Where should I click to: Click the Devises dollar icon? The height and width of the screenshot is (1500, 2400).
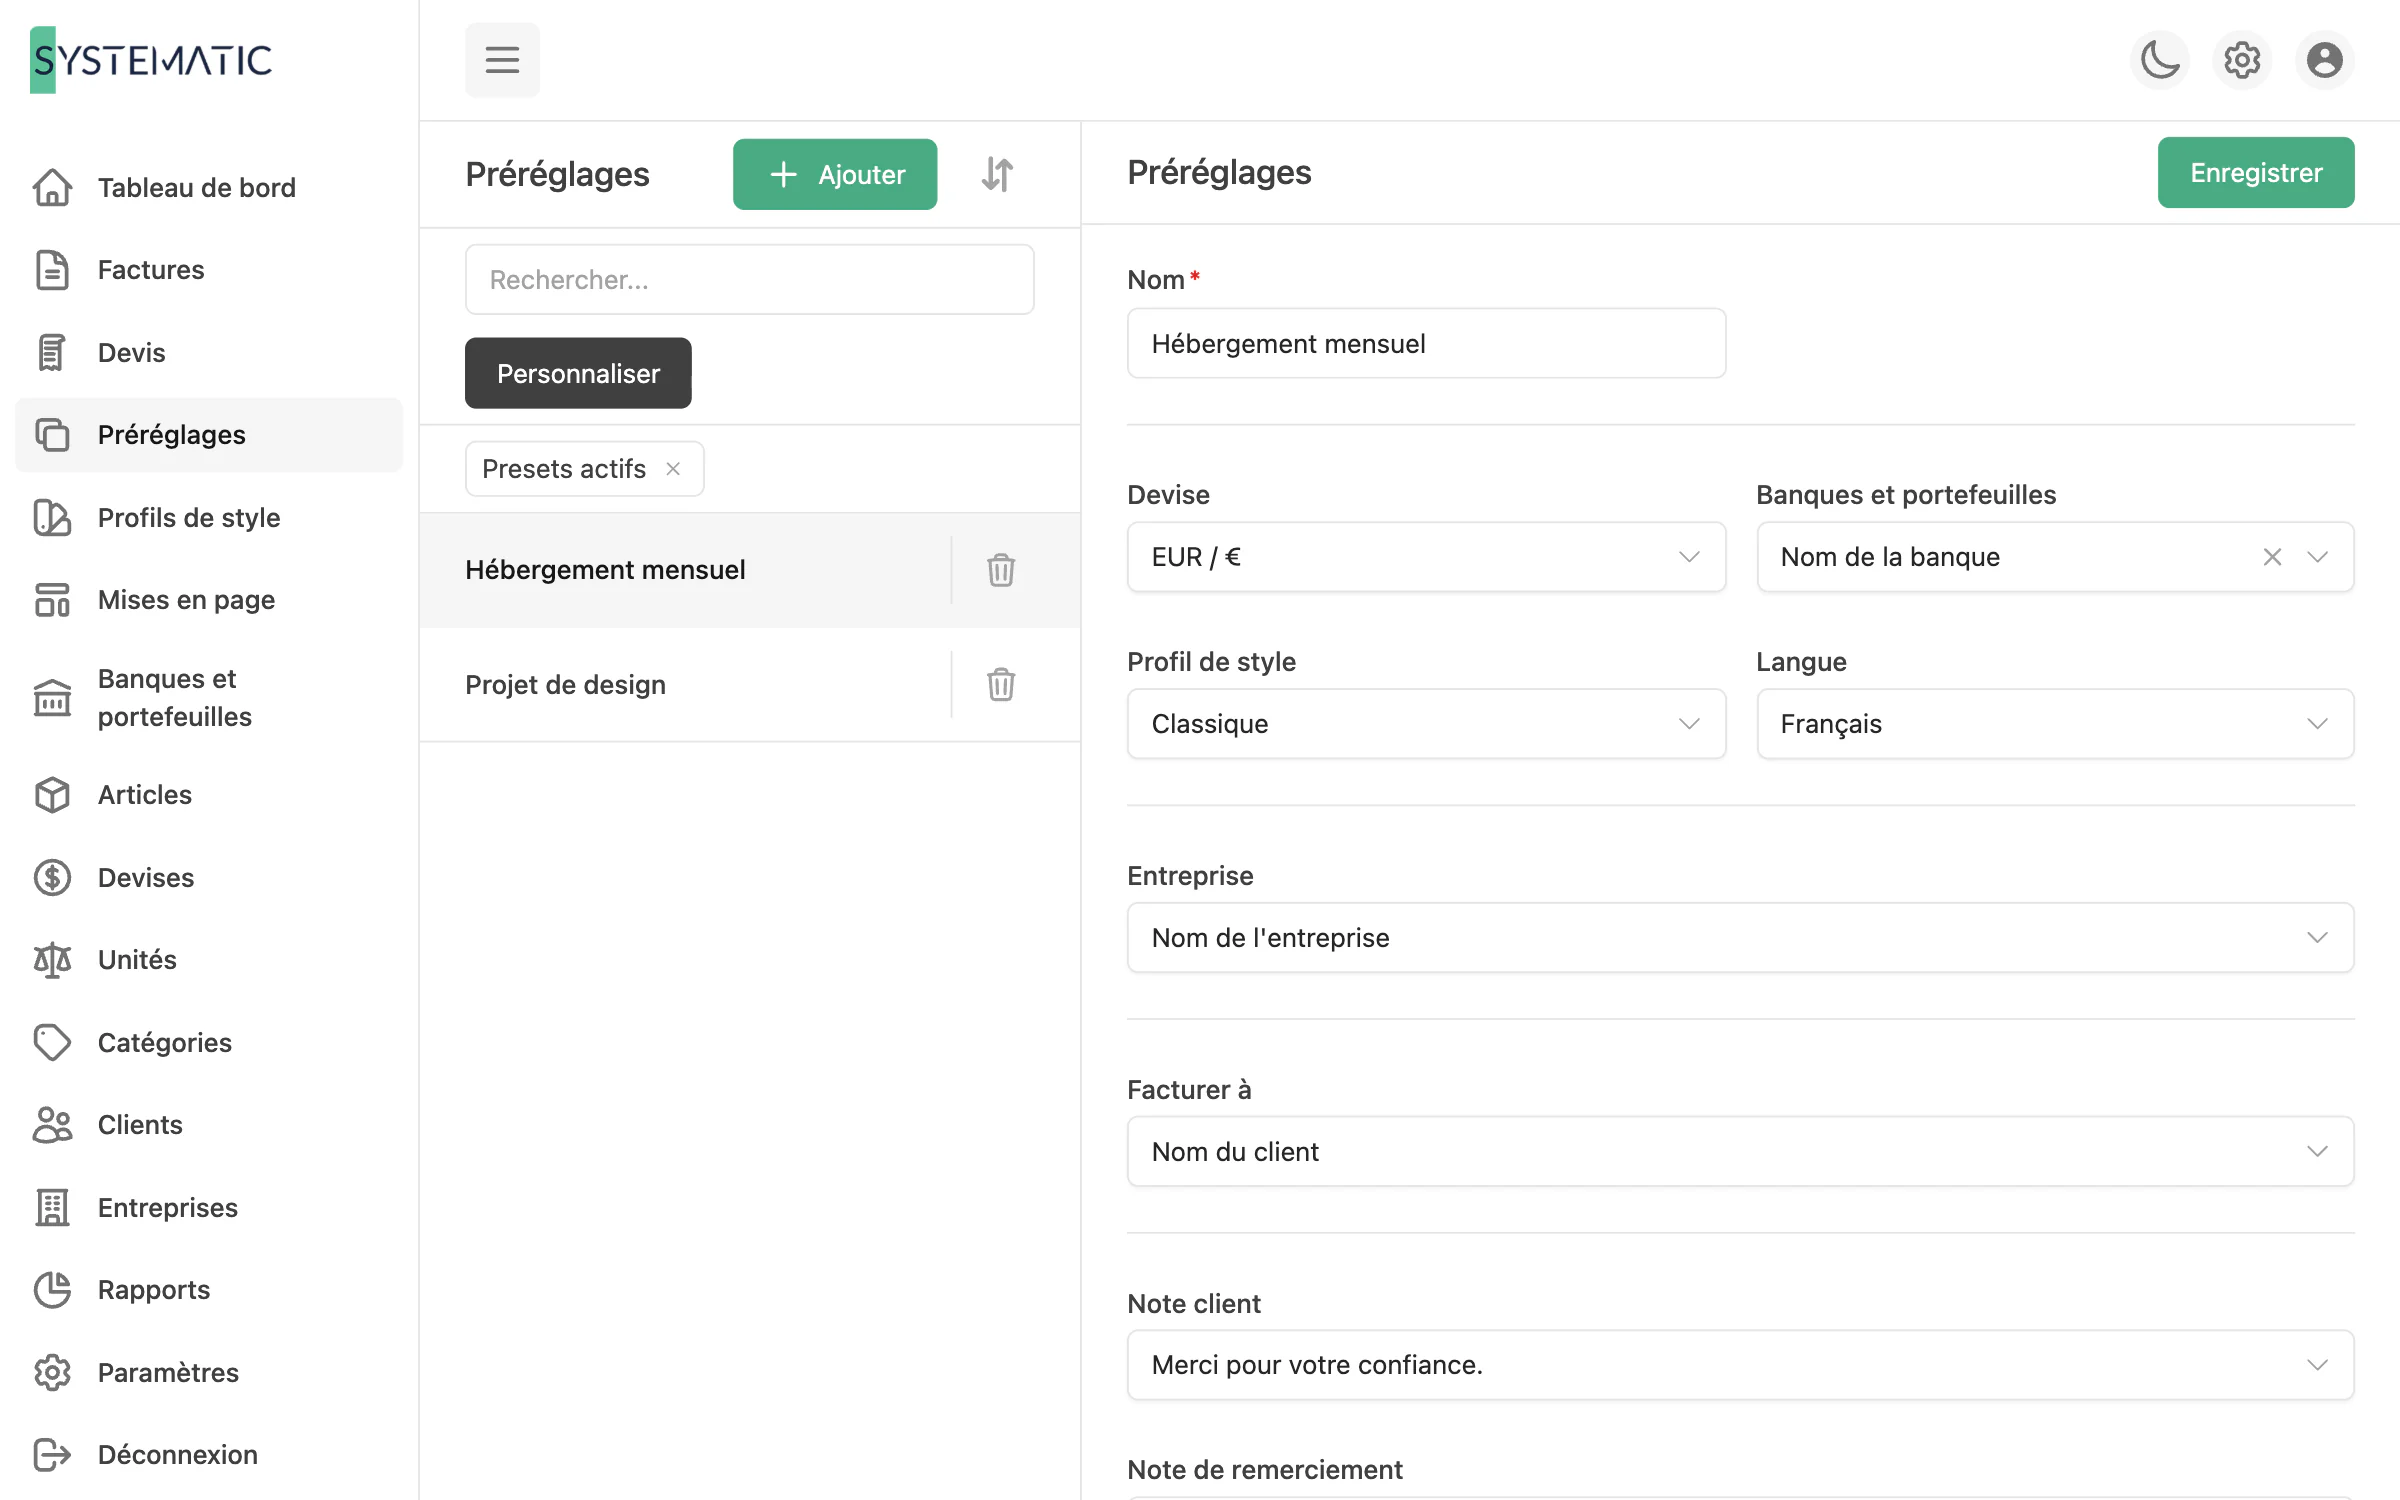click(52, 877)
